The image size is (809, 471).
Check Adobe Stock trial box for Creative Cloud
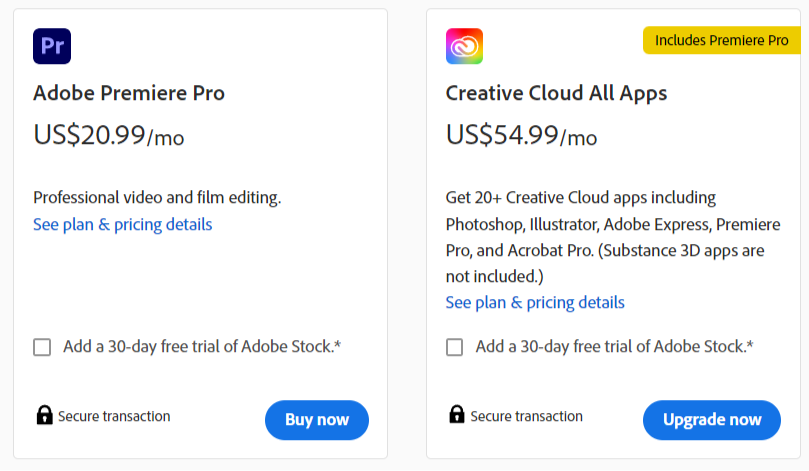(x=455, y=347)
